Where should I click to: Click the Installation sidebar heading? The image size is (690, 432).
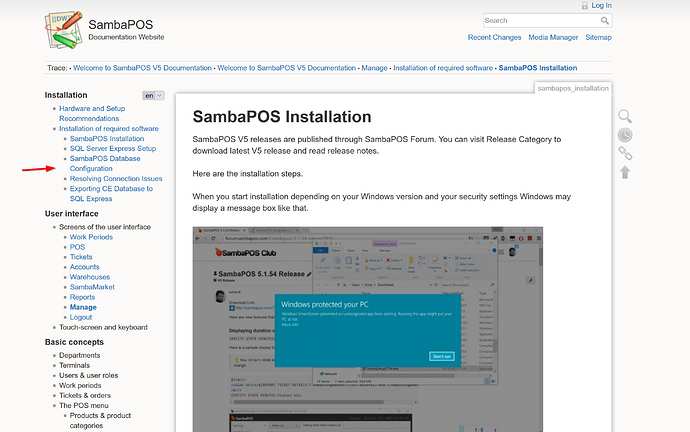(x=66, y=95)
